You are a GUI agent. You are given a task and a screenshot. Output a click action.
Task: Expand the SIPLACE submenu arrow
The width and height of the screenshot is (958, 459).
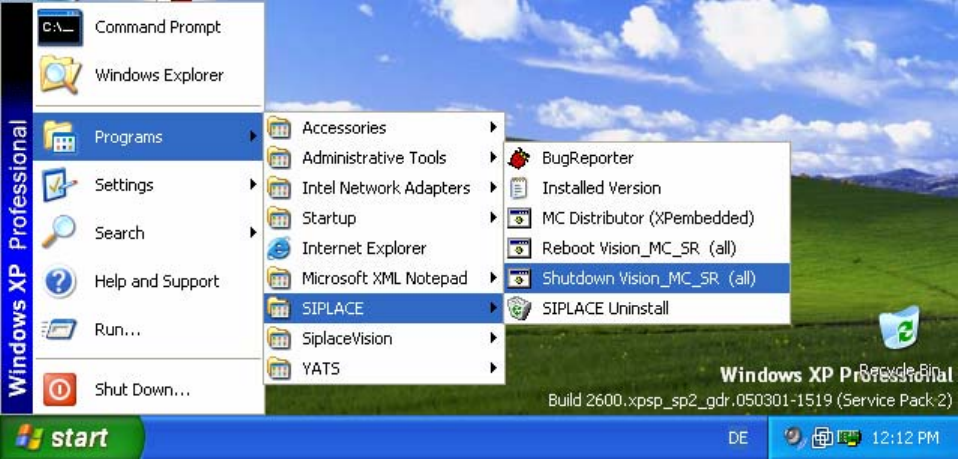point(492,307)
